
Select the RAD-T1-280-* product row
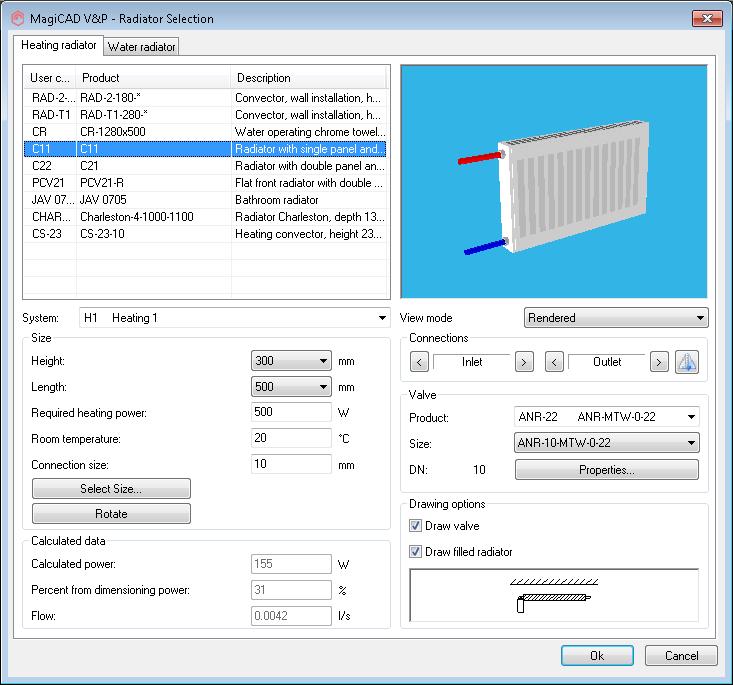205,115
